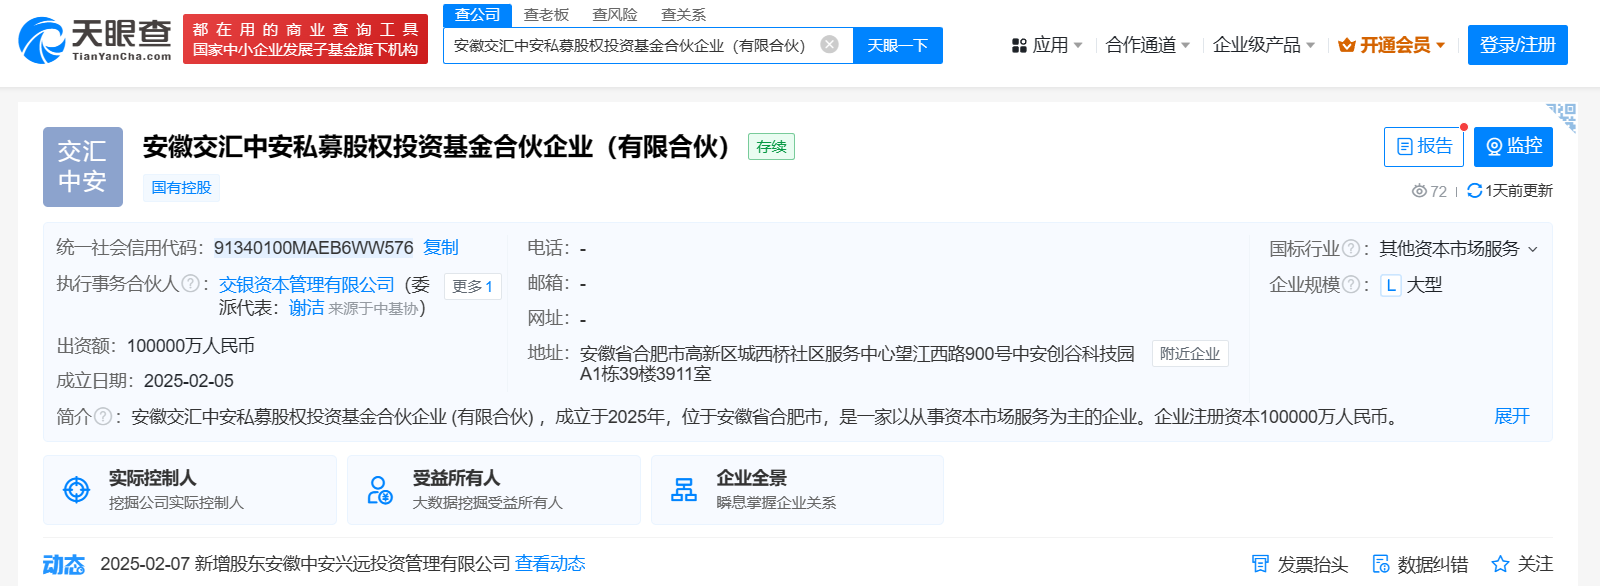Expand the 合作通道 menu
The height and width of the screenshot is (586, 1600).
pos(1148,45)
